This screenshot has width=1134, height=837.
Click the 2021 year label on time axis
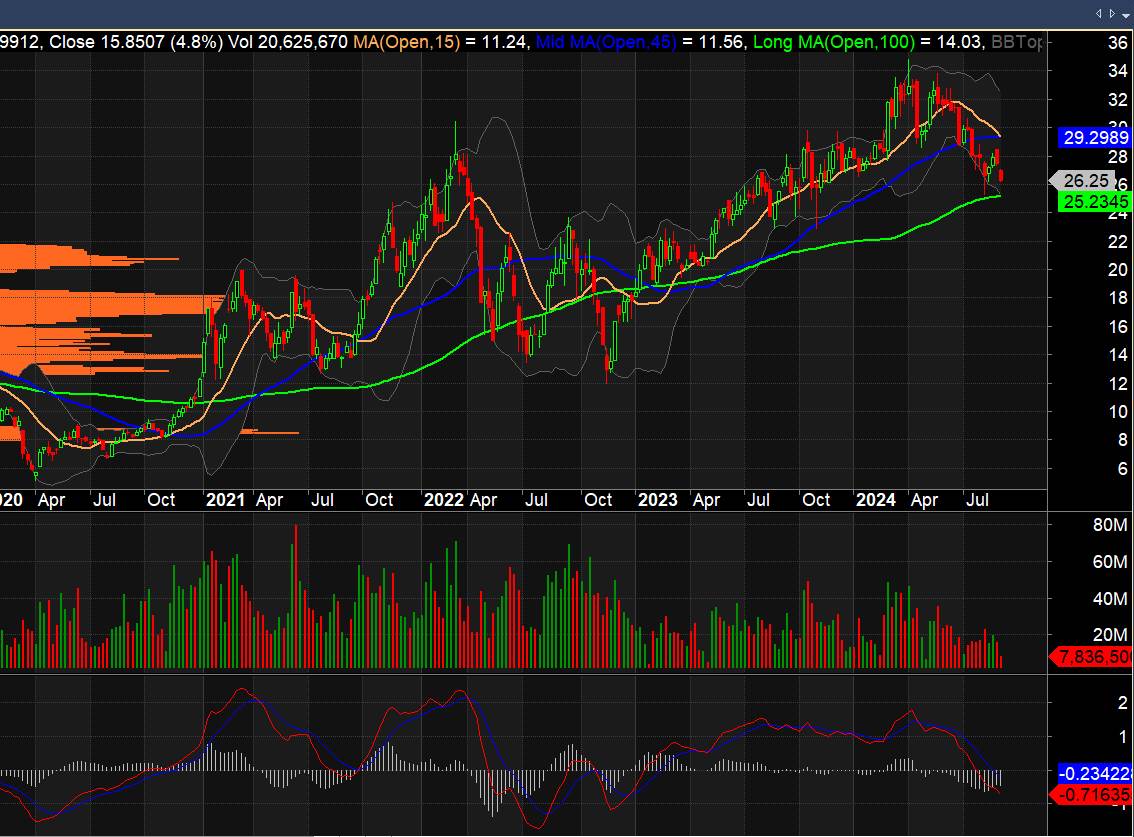225,500
